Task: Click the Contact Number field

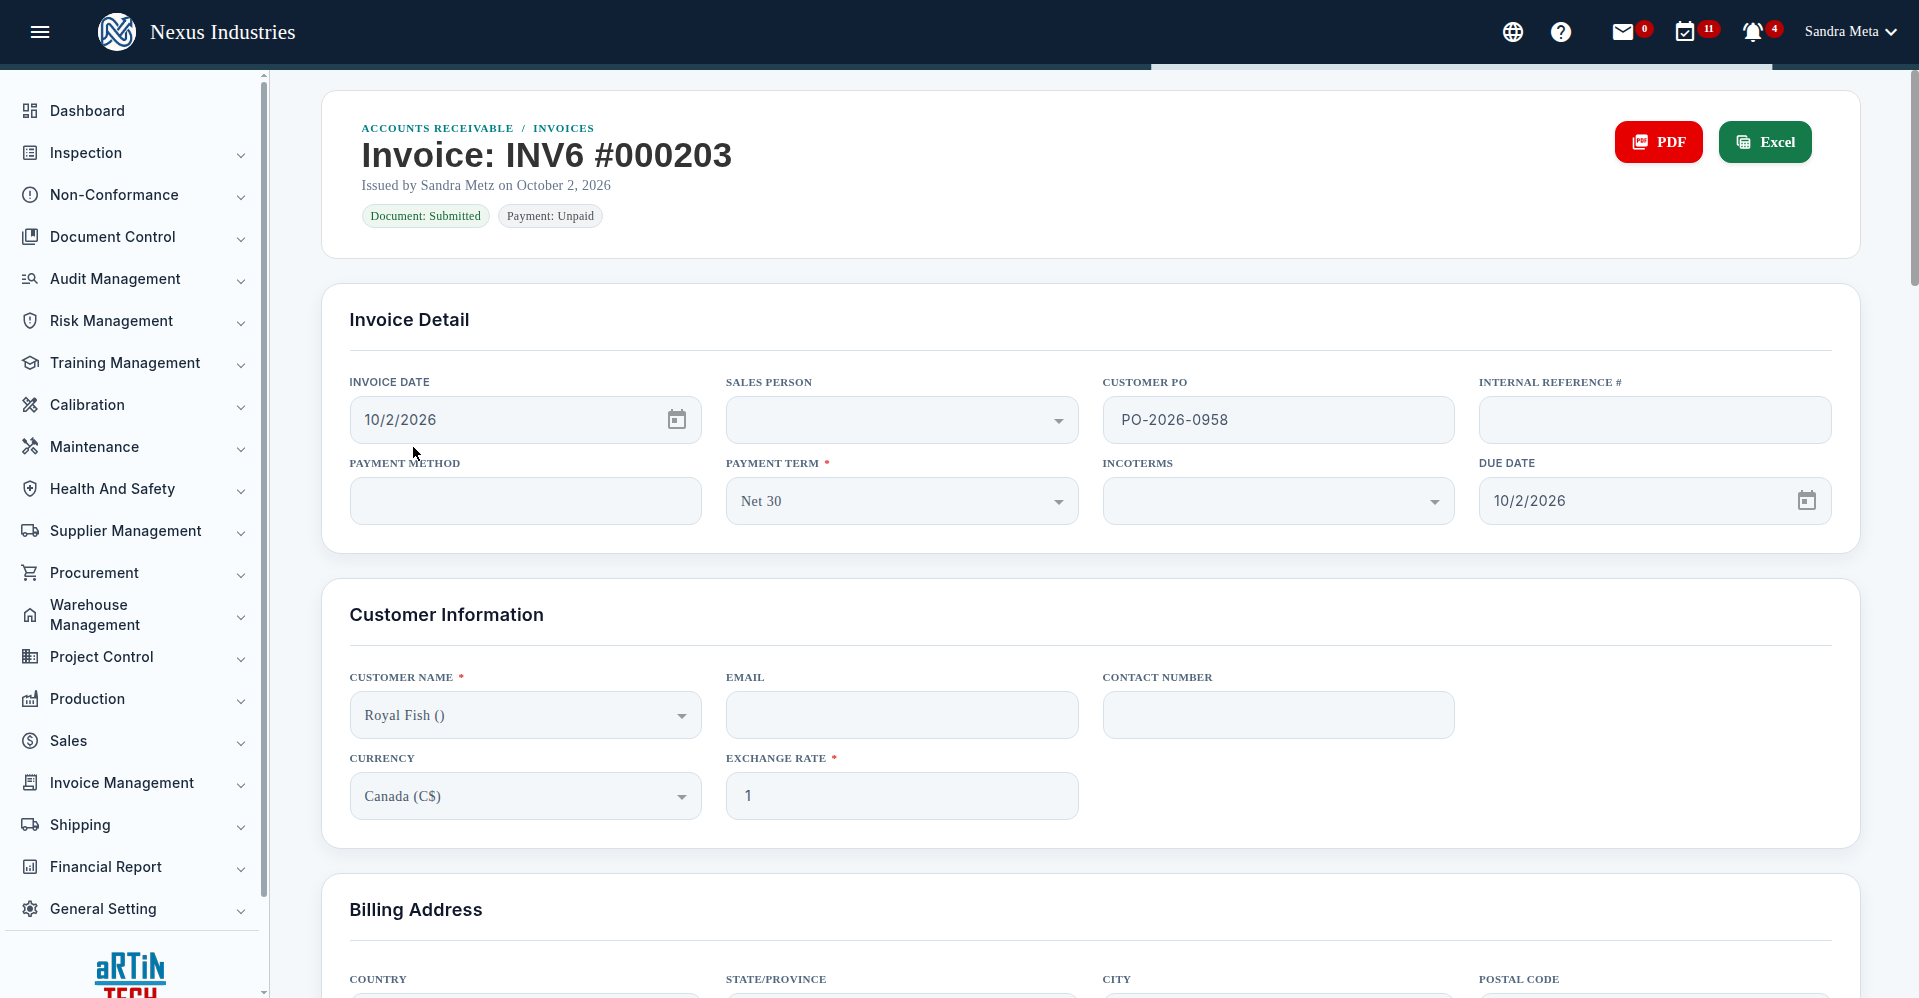Action: click(x=1278, y=715)
